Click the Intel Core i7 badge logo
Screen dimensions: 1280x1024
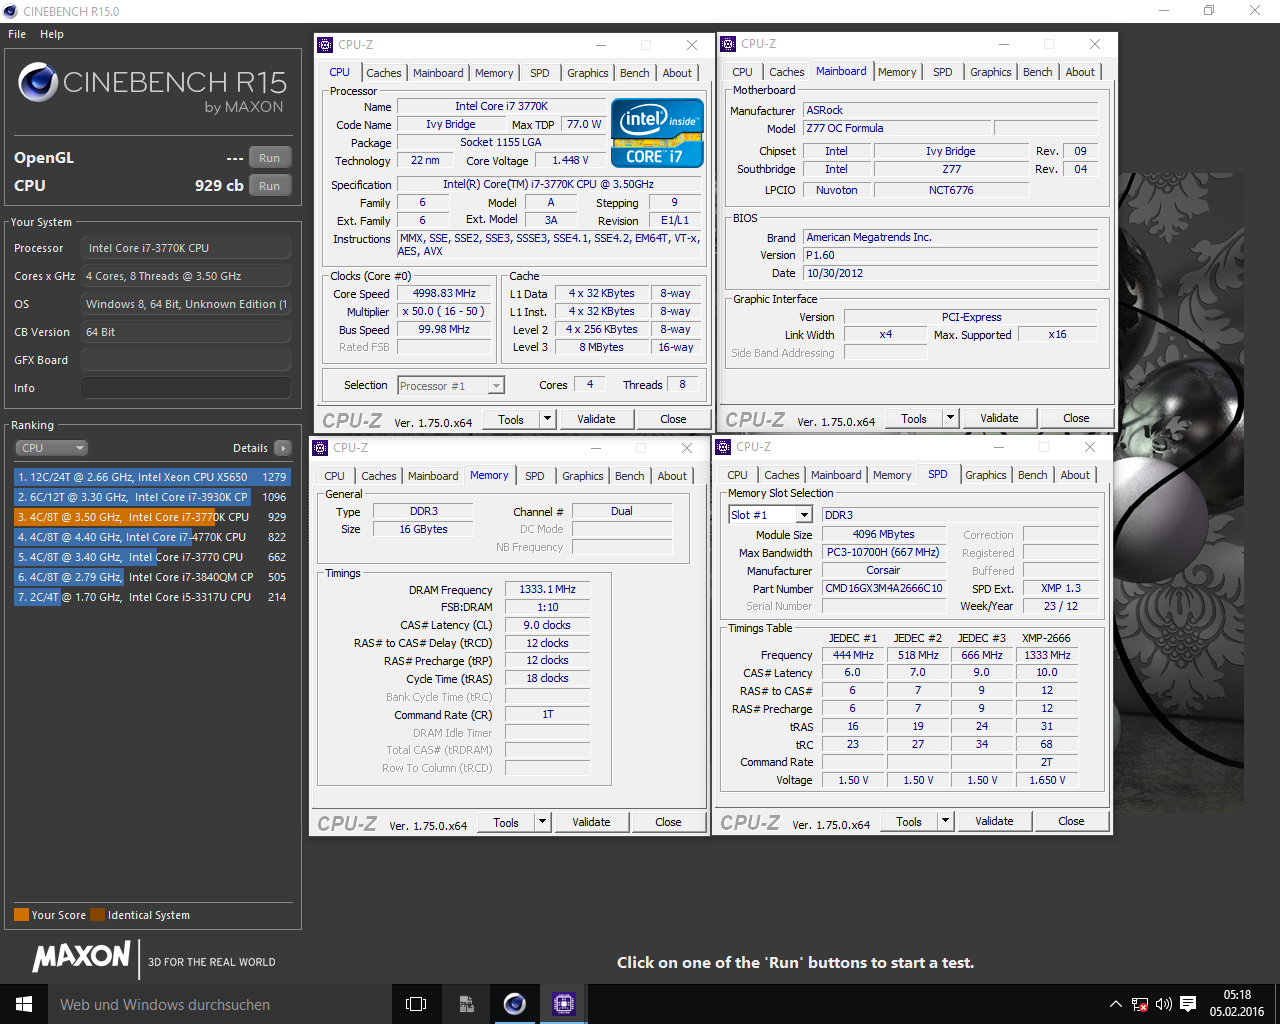coord(657,132)
